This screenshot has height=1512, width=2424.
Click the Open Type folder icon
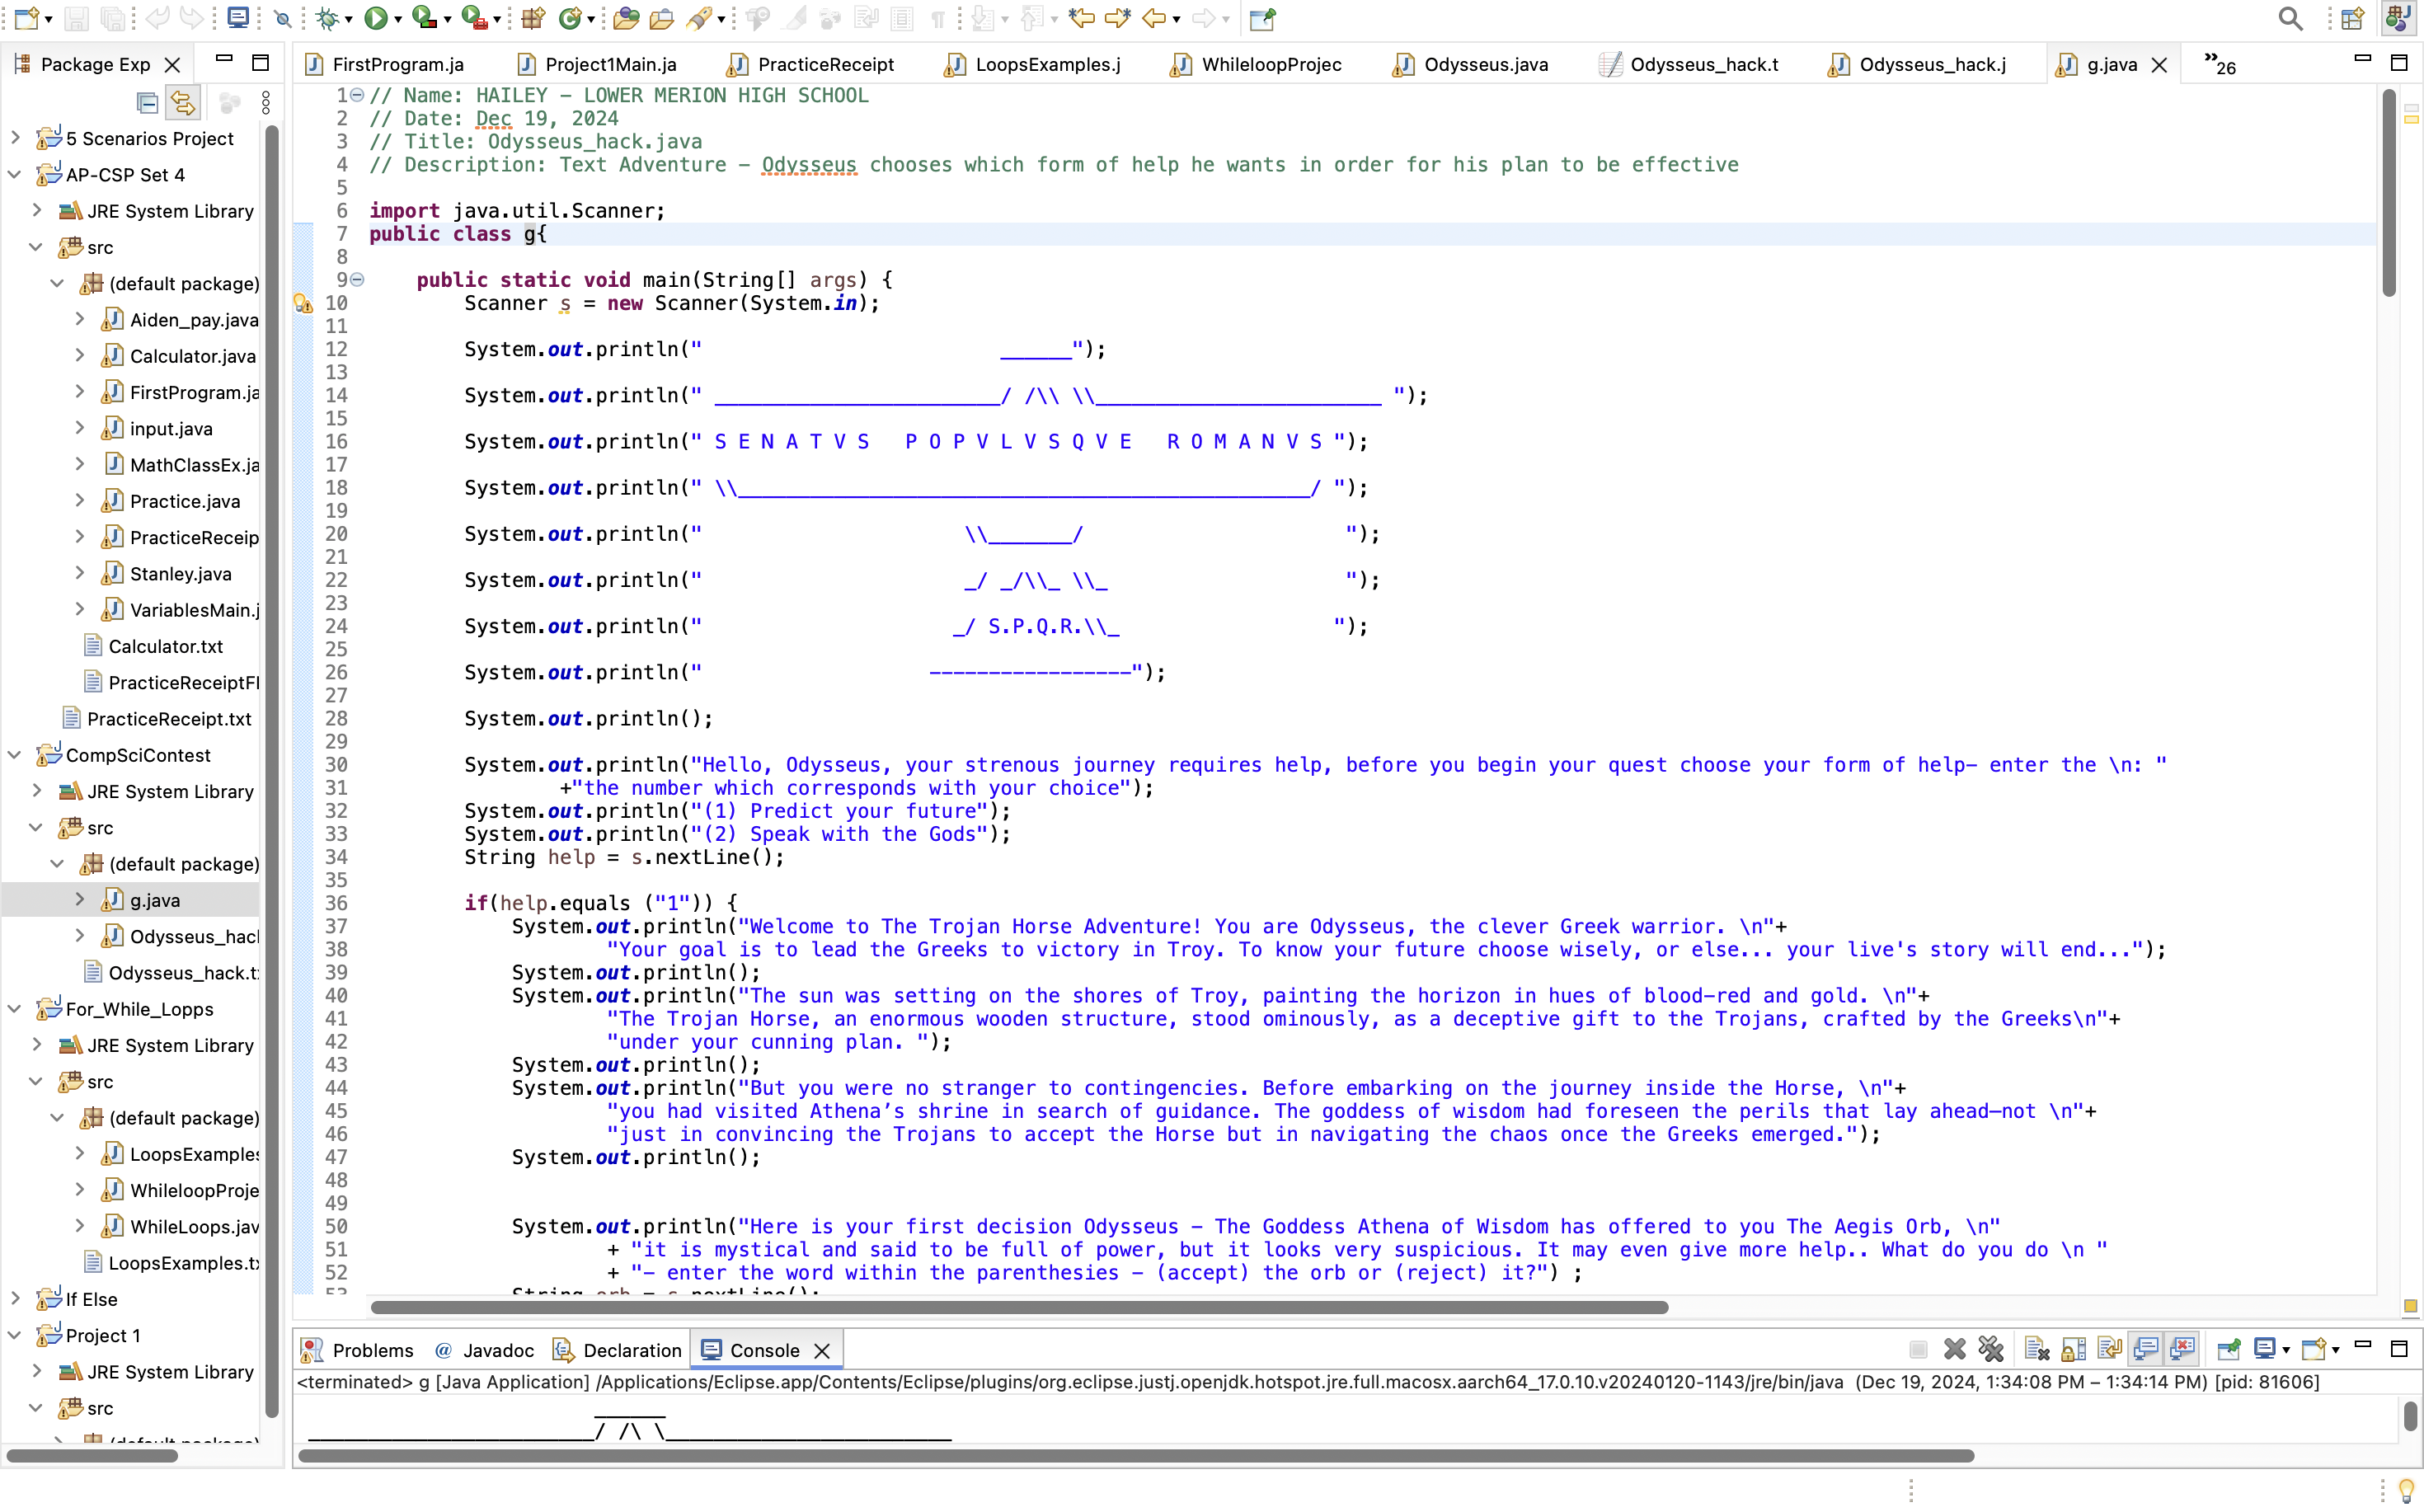pyautogui.click(x=626, y=18)
